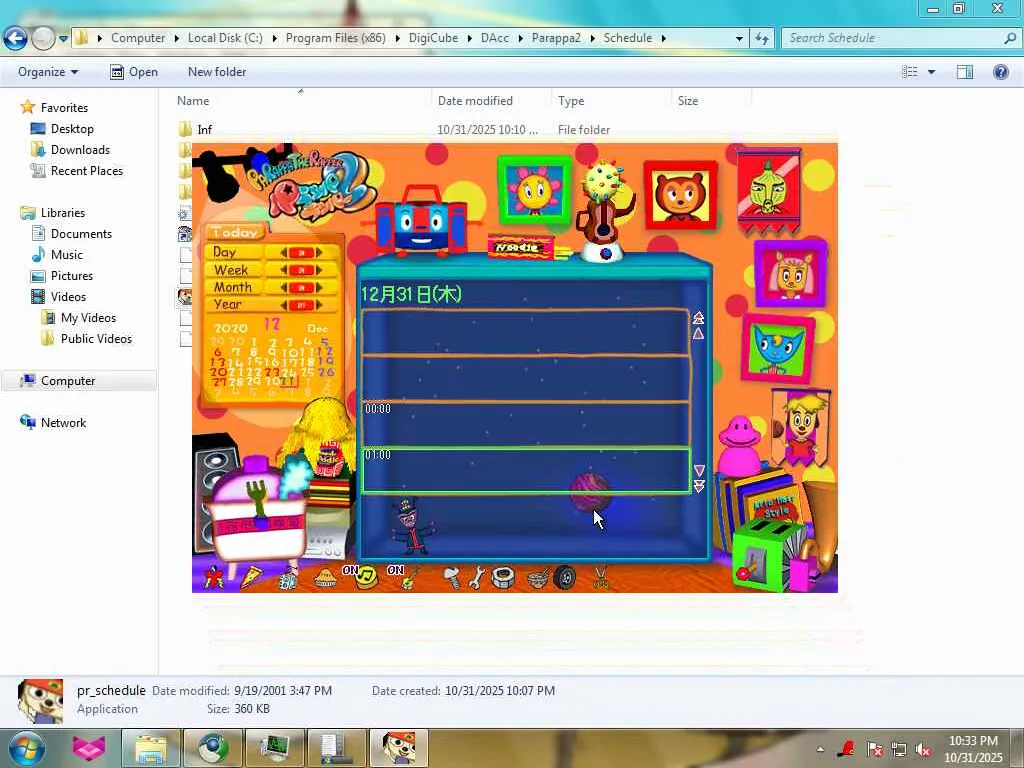Click the screw bolt icon in bottom bar
The image size is (1024, 768).
point(451,577)
